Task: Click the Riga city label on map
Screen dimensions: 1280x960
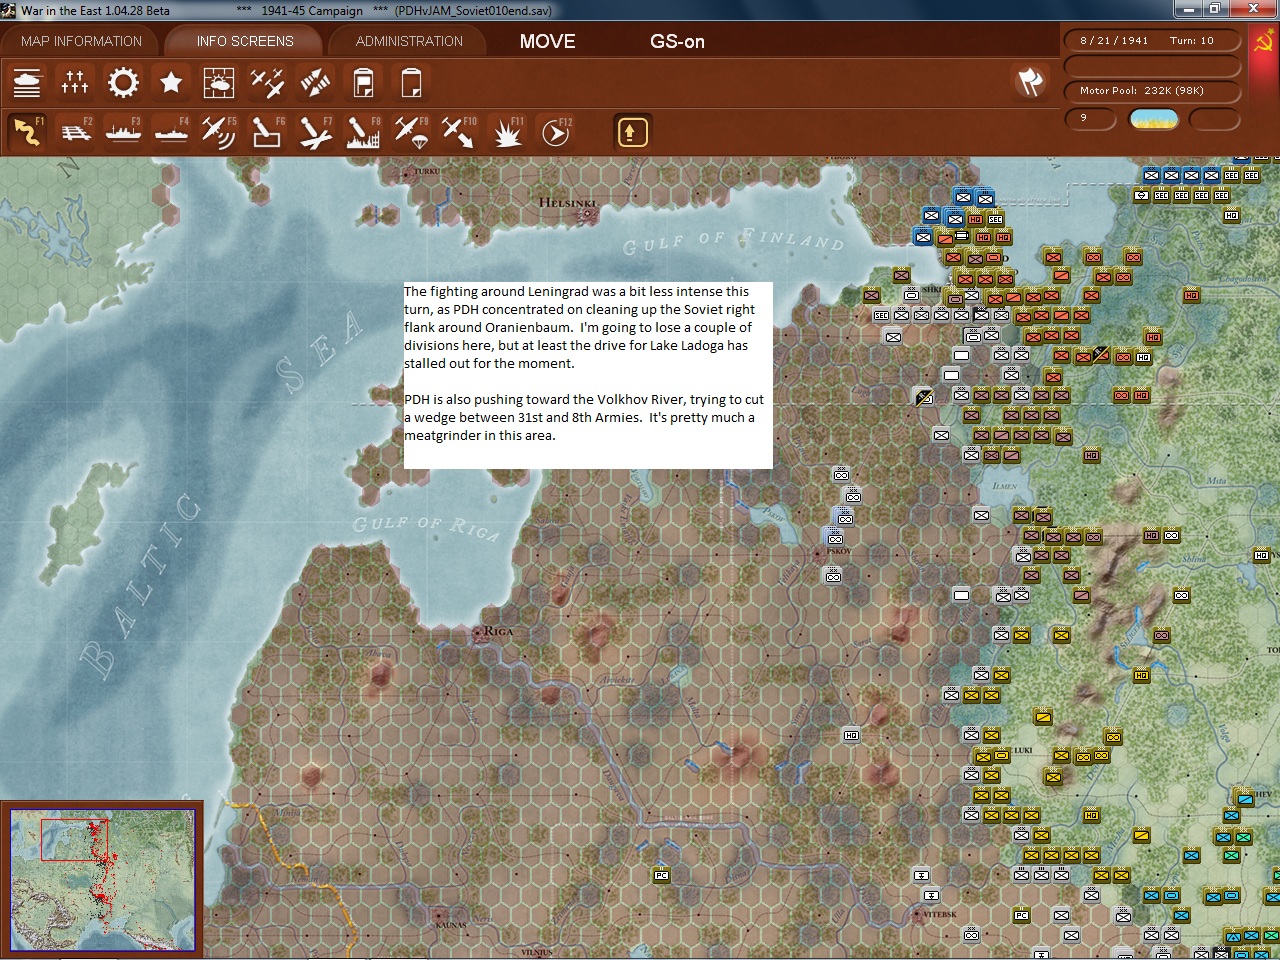Action: pyautogui.click(x=497, y=631)
